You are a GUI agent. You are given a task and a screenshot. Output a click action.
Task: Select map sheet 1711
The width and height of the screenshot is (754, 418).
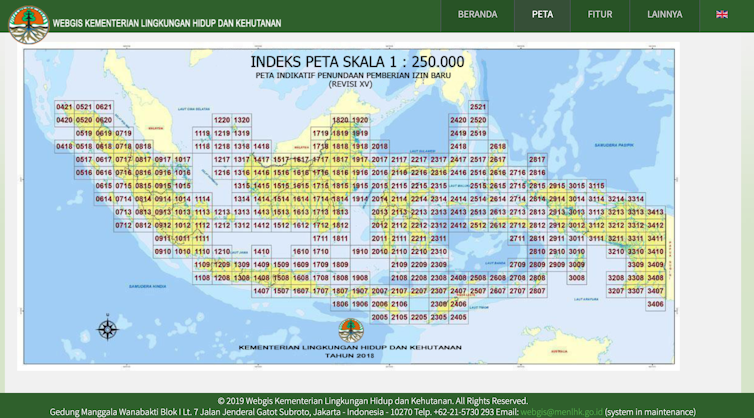click(320, 239)
